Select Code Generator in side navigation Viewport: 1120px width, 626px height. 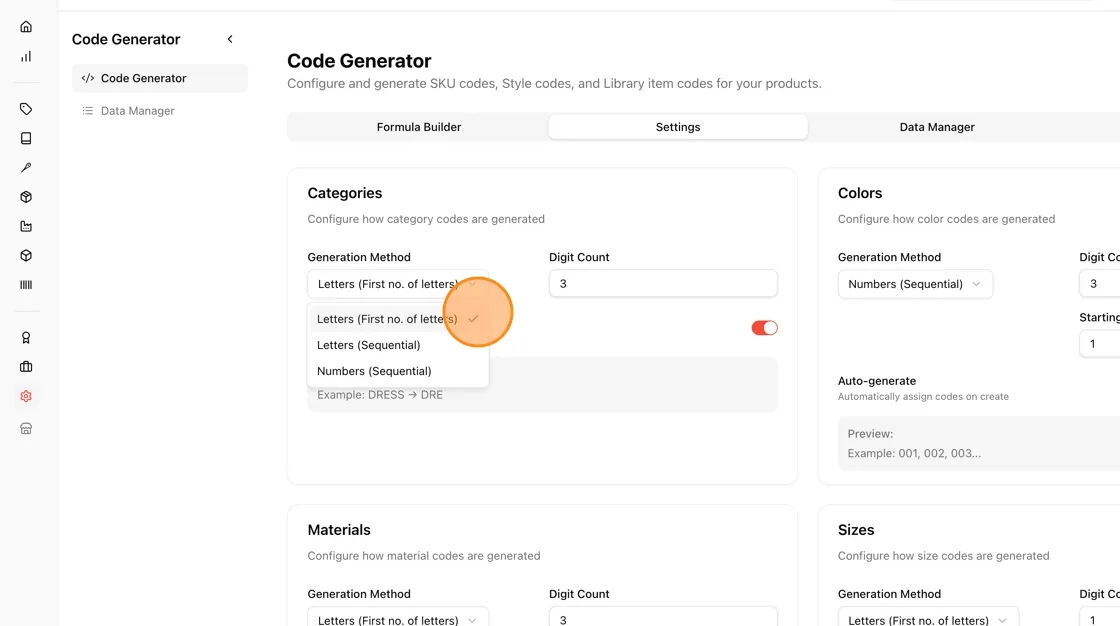tap(160, 79)
